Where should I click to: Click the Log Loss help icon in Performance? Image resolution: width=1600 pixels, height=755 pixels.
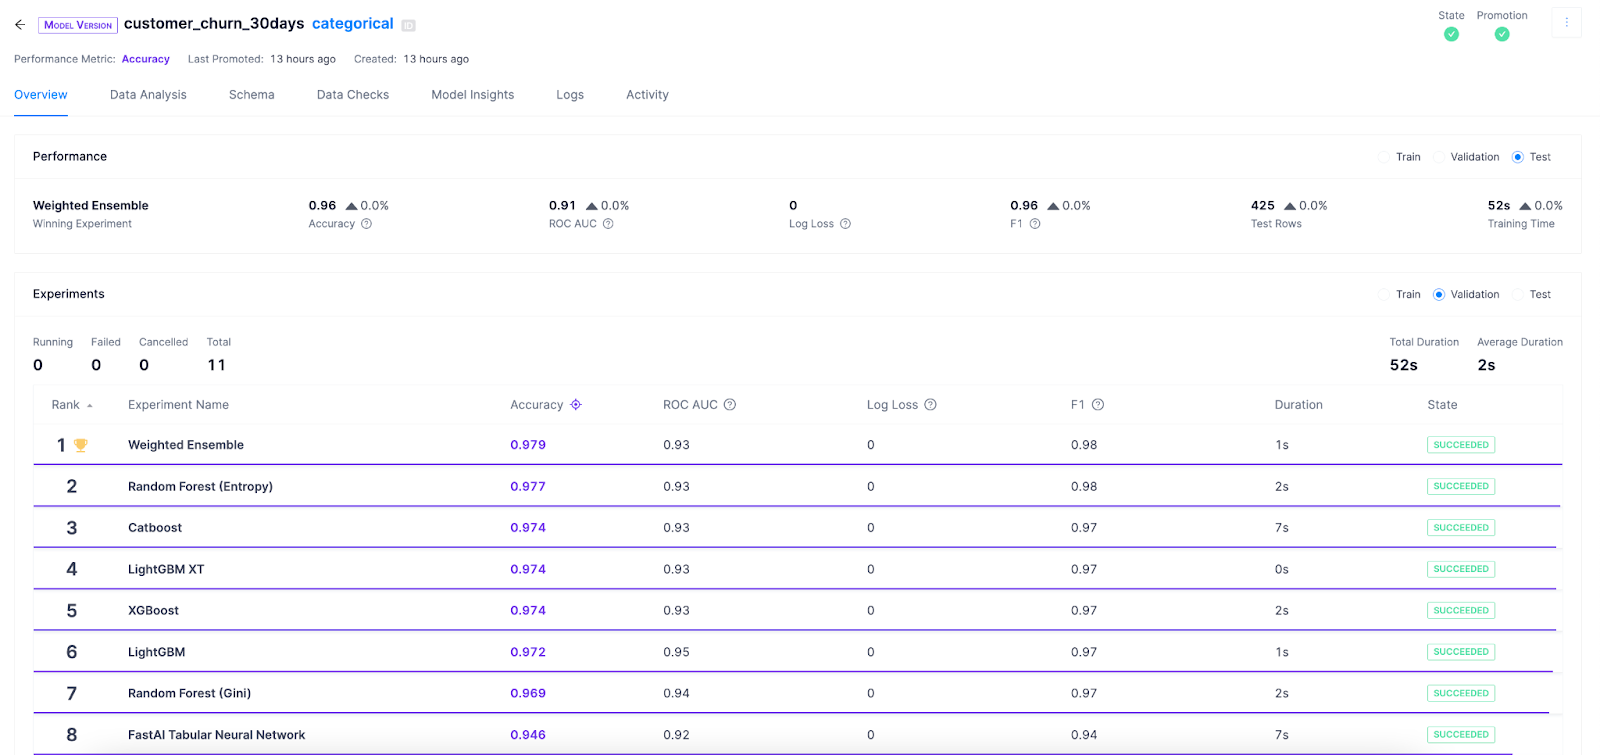(x=845, y=224)
